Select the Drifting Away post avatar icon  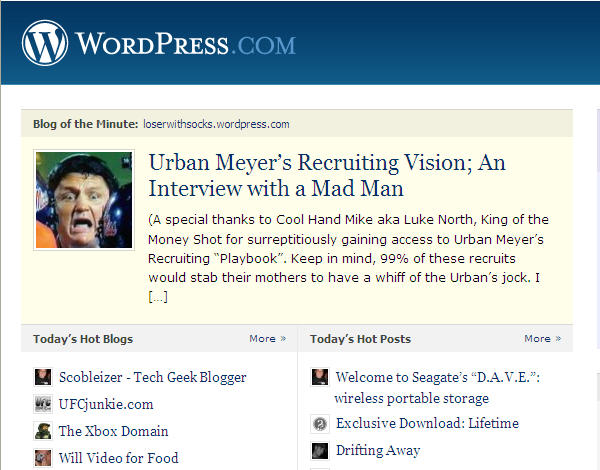[320, 450]
